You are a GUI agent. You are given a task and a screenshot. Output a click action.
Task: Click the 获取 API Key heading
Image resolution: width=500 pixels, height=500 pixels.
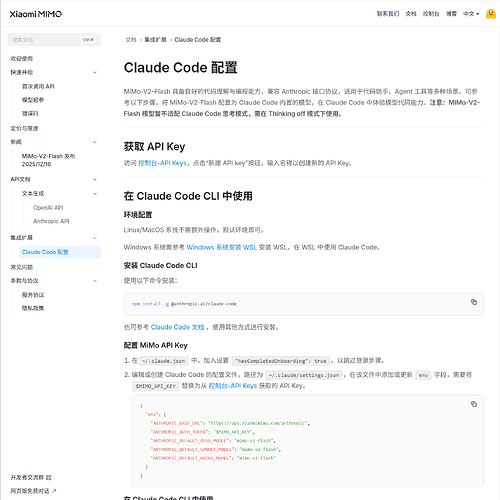(x=154, y=147)
